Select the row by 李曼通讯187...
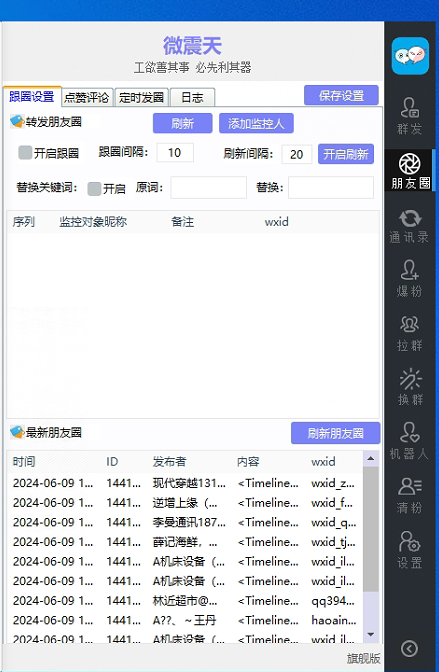439x672 pixels. coord(185,522)
